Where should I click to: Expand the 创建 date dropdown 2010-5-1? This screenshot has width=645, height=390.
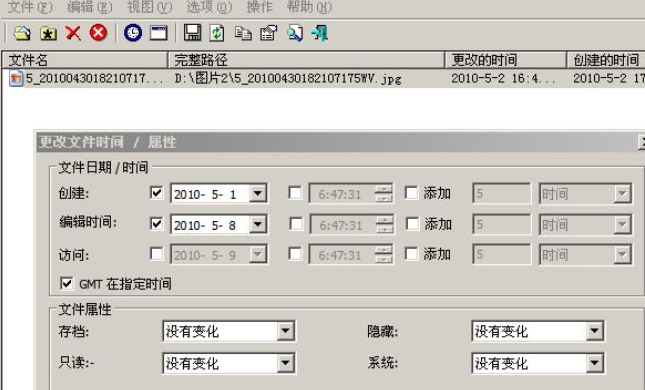coord(258,193)
